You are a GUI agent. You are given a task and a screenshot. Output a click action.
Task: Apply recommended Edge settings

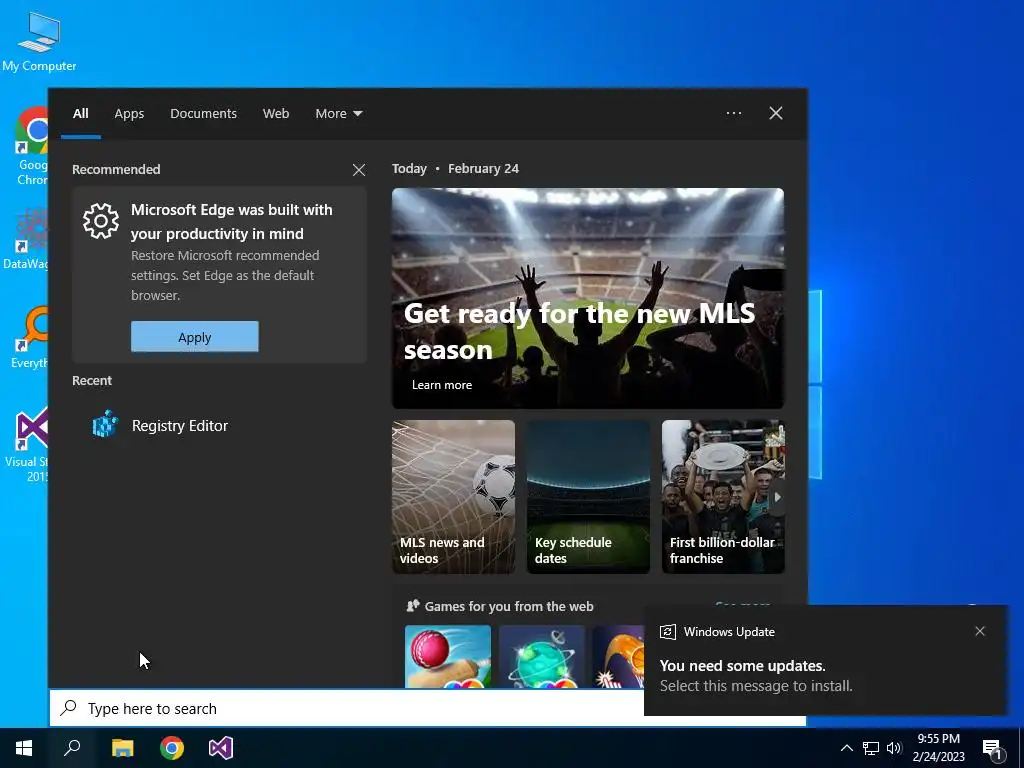click(195, 337)
